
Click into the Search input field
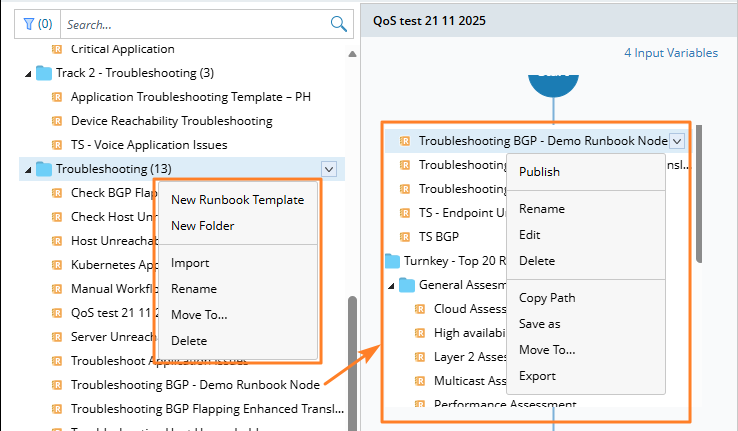pyautogui.click(x=195, y=24)
